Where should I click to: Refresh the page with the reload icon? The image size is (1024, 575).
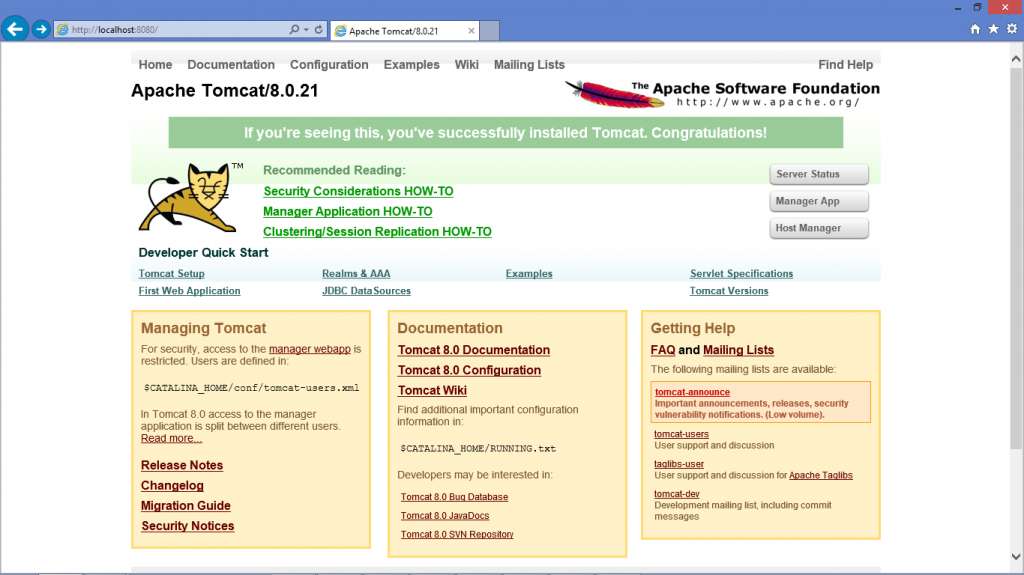click(x=319, y=30)
